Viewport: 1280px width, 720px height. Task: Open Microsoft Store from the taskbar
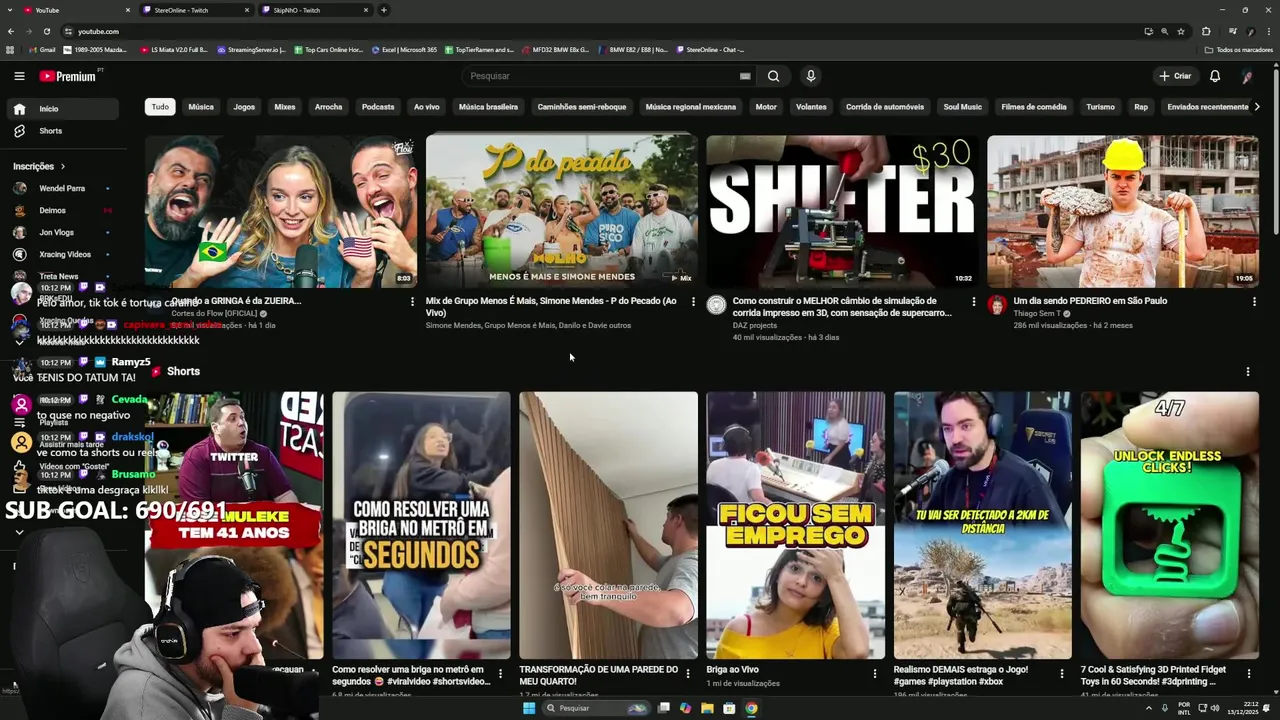729,708
